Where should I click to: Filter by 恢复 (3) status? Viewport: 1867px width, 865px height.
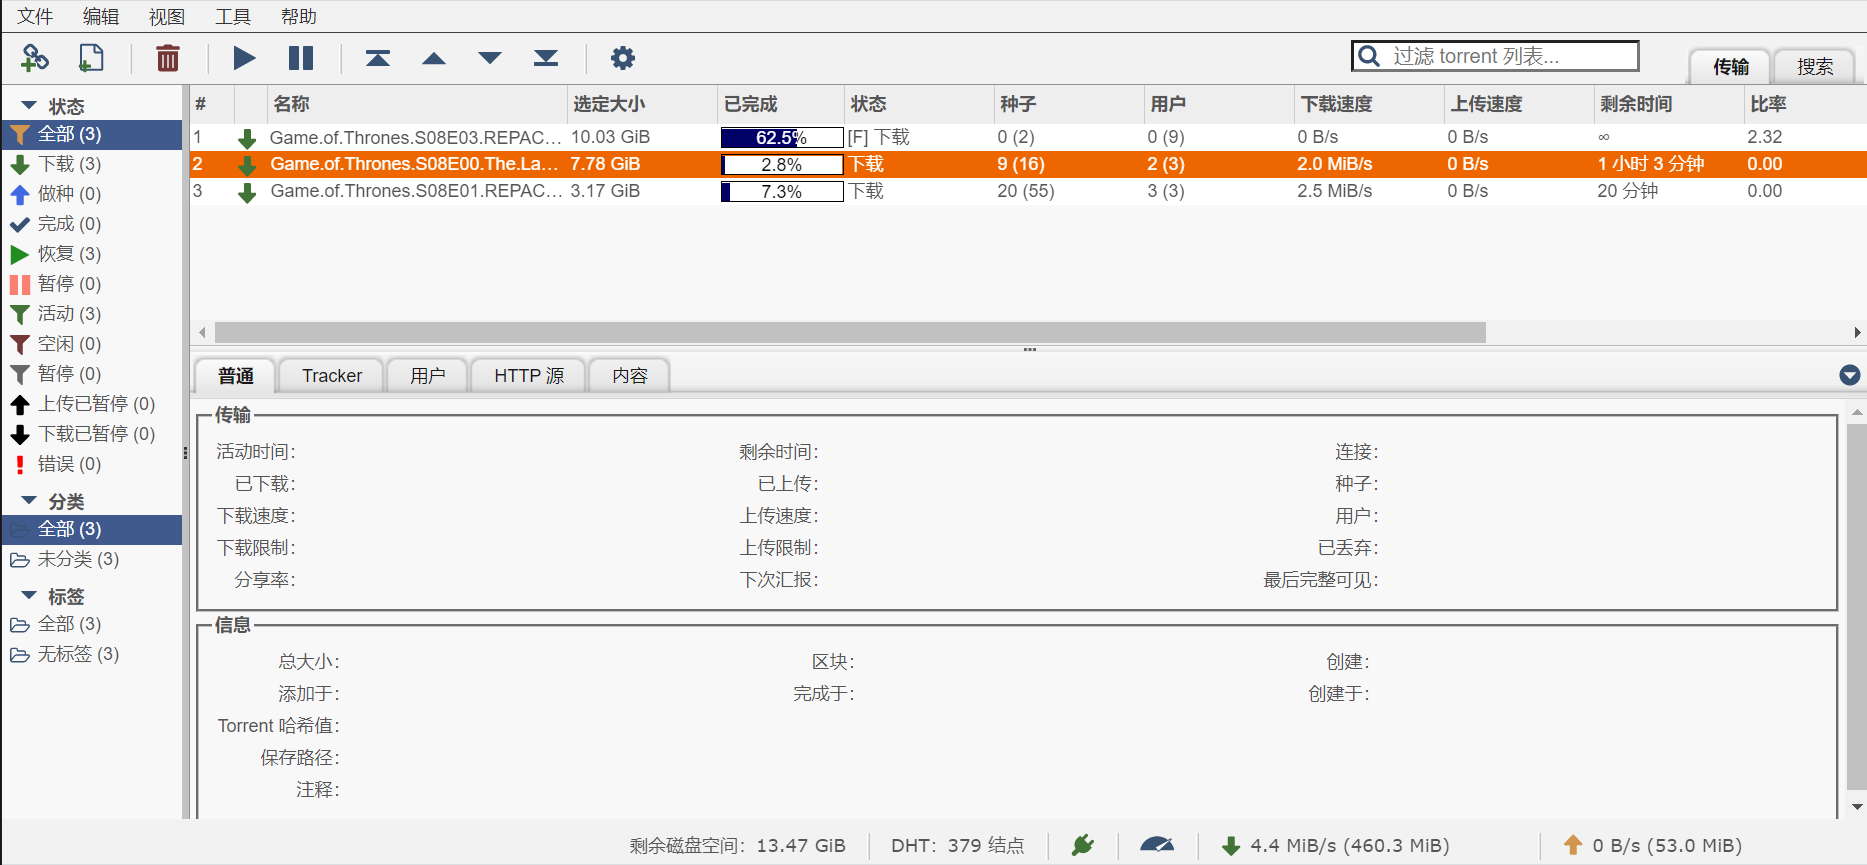pos(92,254)
